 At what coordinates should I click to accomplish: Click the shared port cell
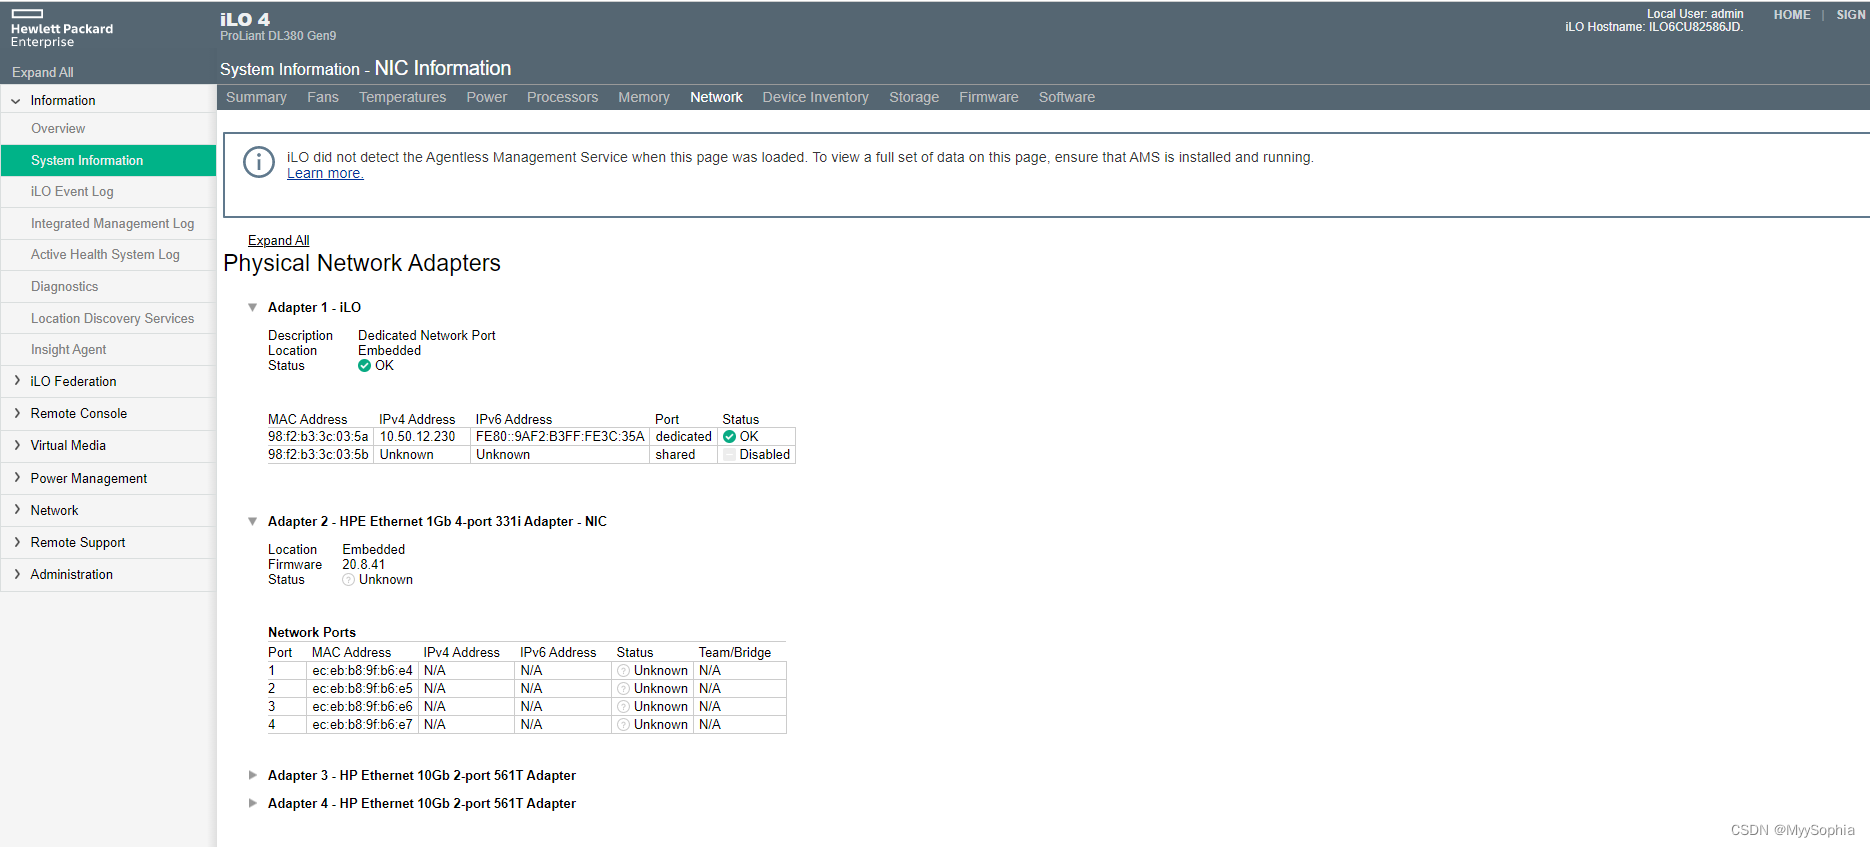pos(683,455)
